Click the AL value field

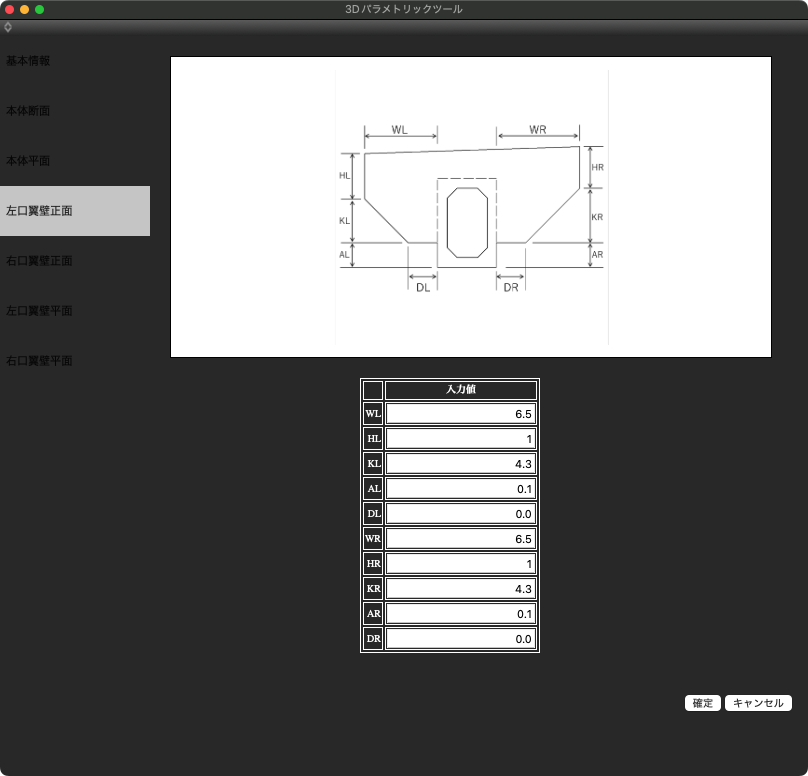pos(461,489)
